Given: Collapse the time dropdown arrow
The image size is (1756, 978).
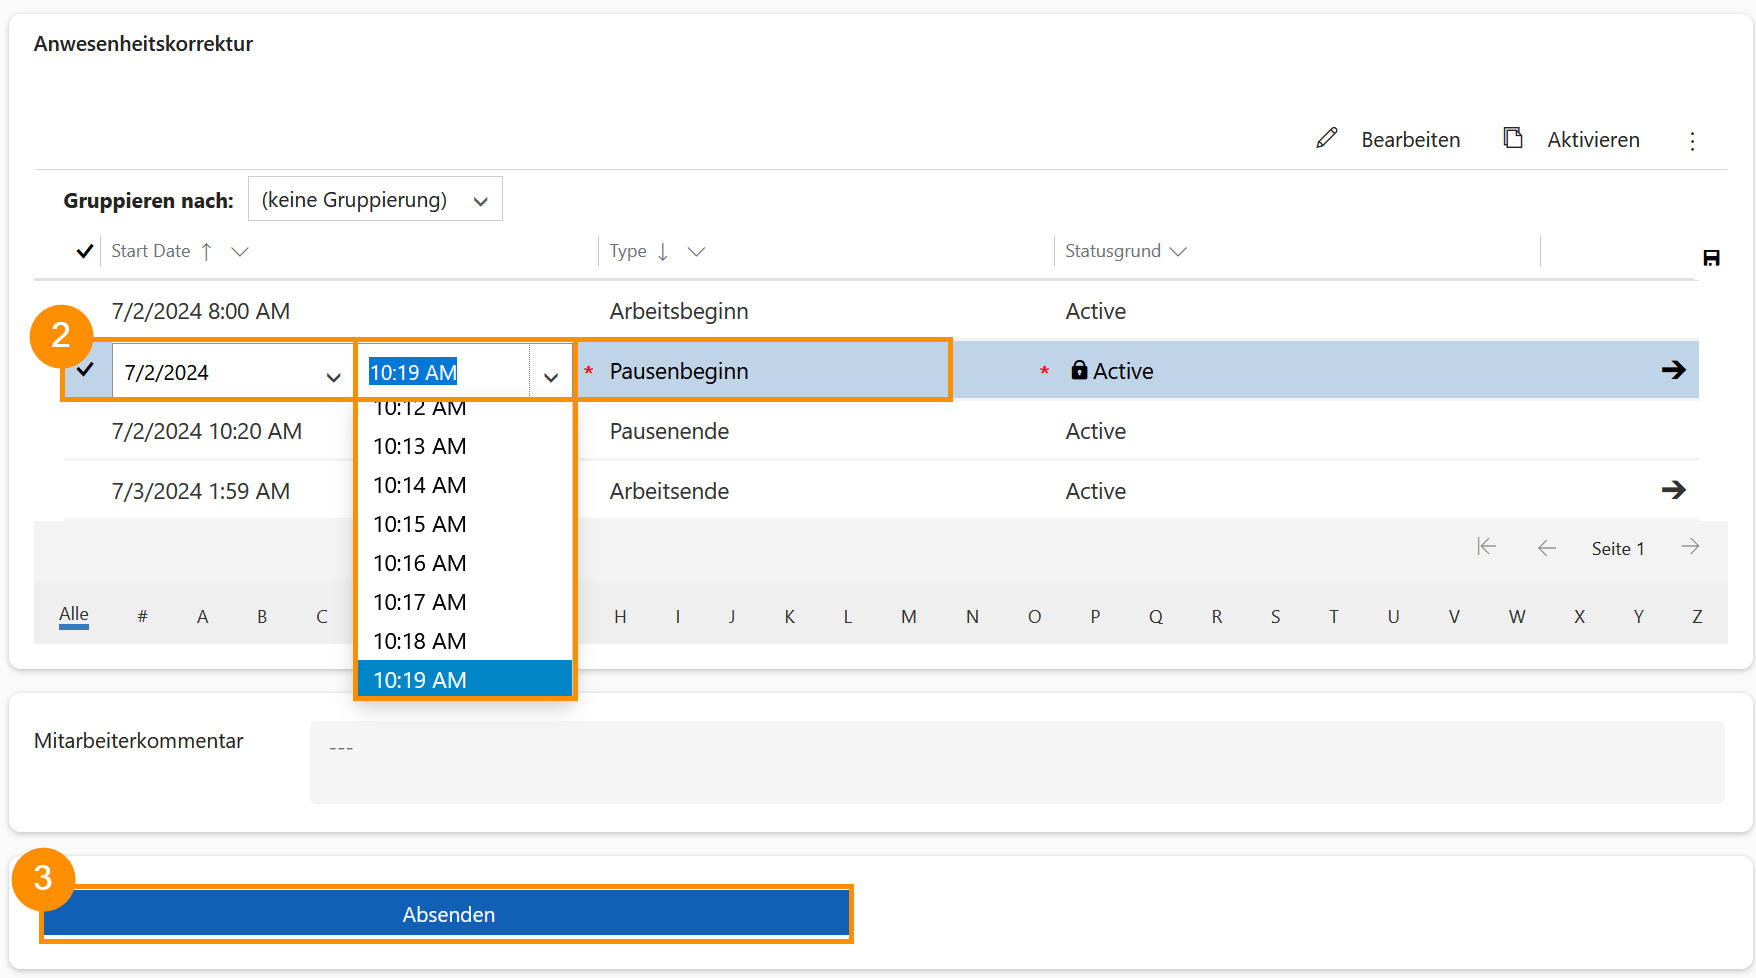Looking at the screenshot, I should click(x=550, y=376).
